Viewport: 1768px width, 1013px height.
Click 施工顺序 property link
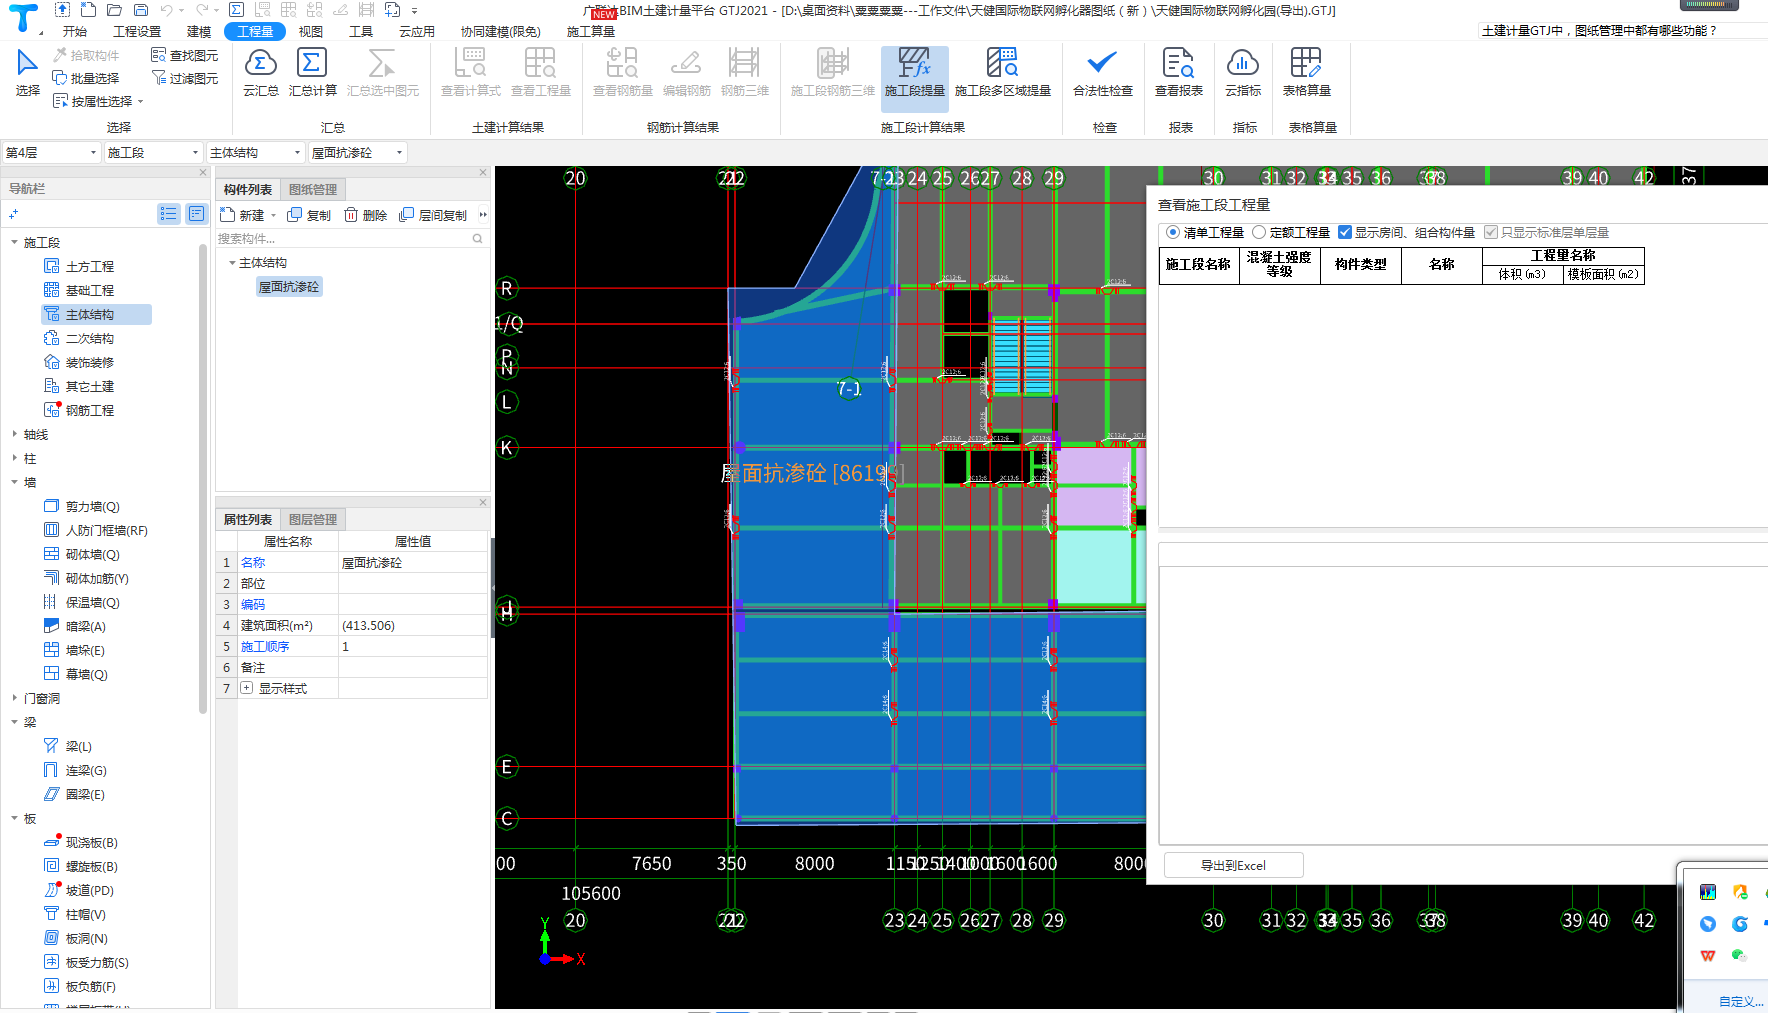pos(265,647)
